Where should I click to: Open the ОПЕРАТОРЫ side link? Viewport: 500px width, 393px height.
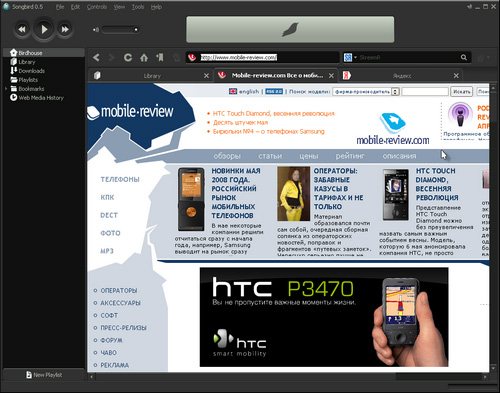[x=119, y=290]
